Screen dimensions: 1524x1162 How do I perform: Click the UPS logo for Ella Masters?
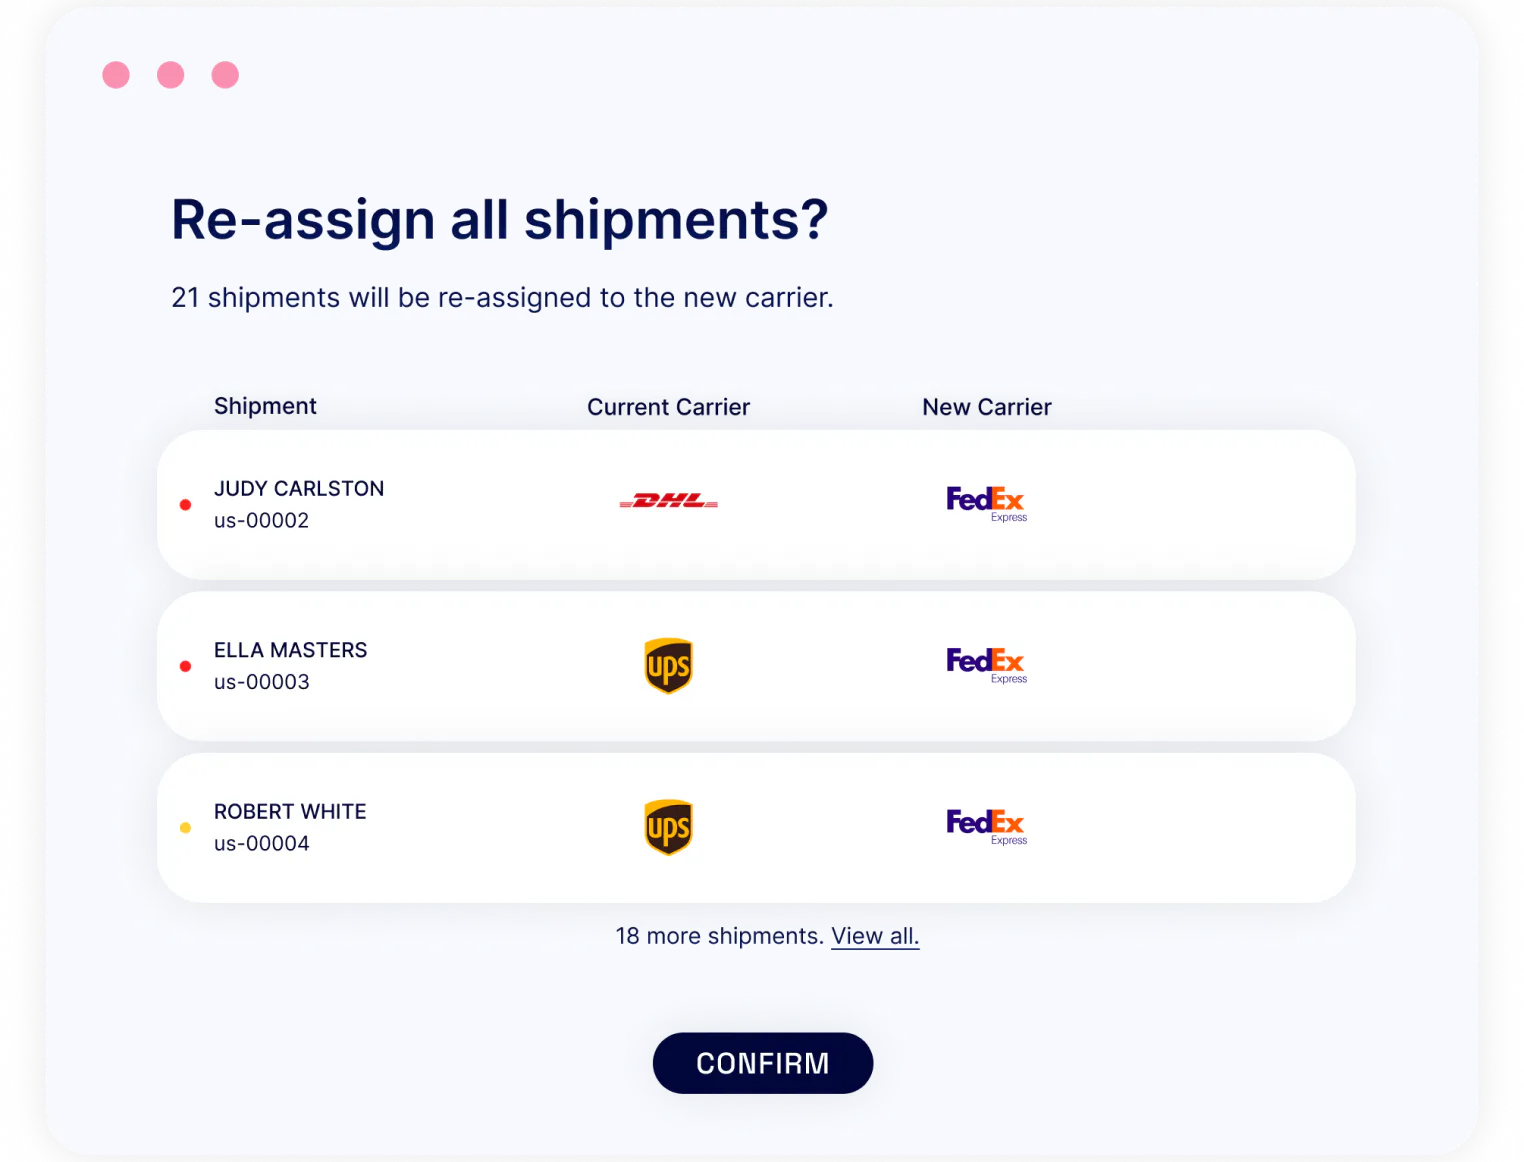click(668, 666)
